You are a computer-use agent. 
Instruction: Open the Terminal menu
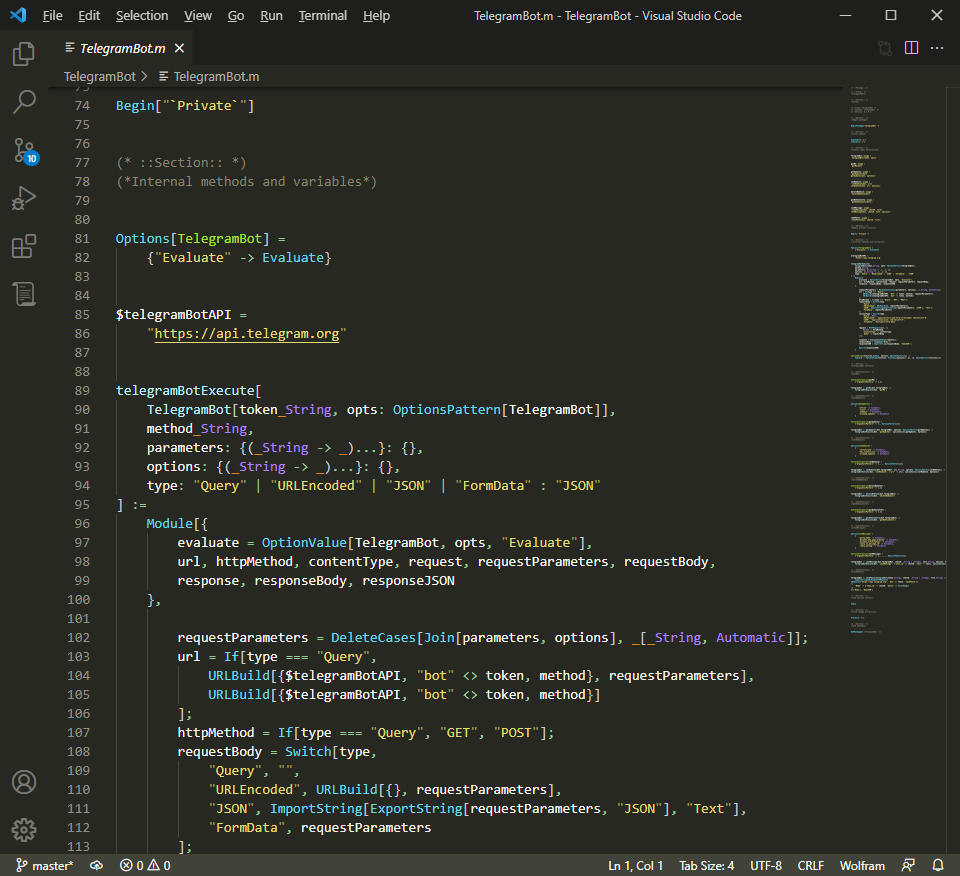point(323,16)
